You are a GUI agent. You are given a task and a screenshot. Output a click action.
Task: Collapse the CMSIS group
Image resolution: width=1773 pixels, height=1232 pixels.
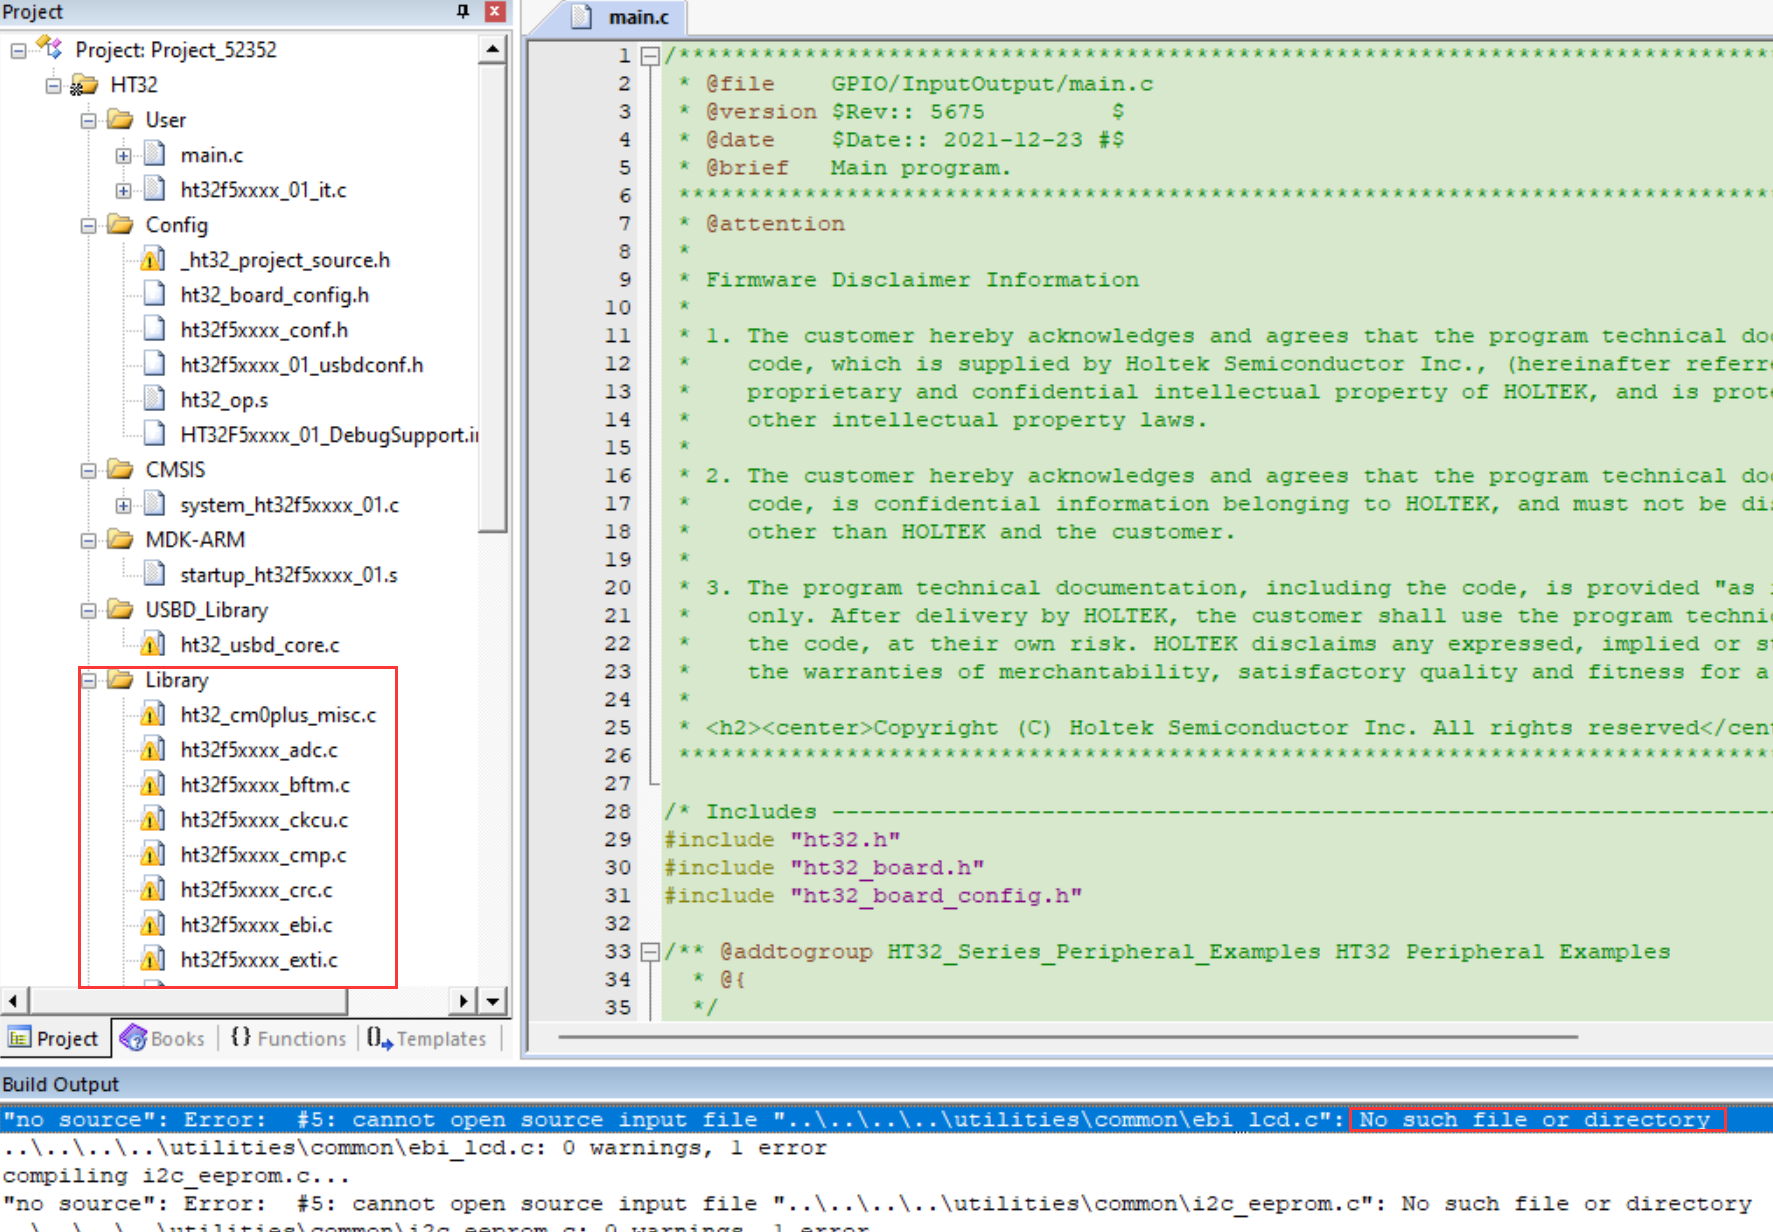(88, 469)
